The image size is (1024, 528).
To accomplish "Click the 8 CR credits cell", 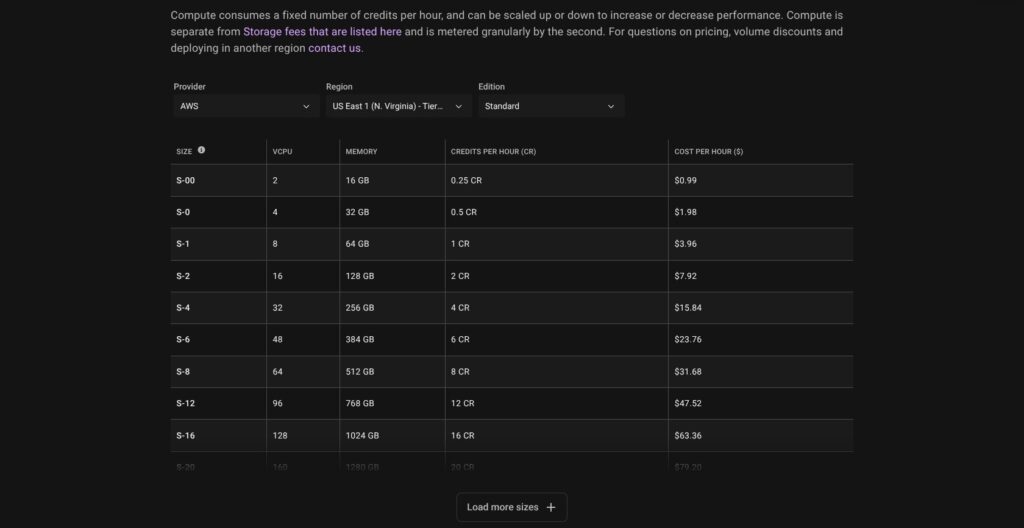I will (x=556, y=372).
